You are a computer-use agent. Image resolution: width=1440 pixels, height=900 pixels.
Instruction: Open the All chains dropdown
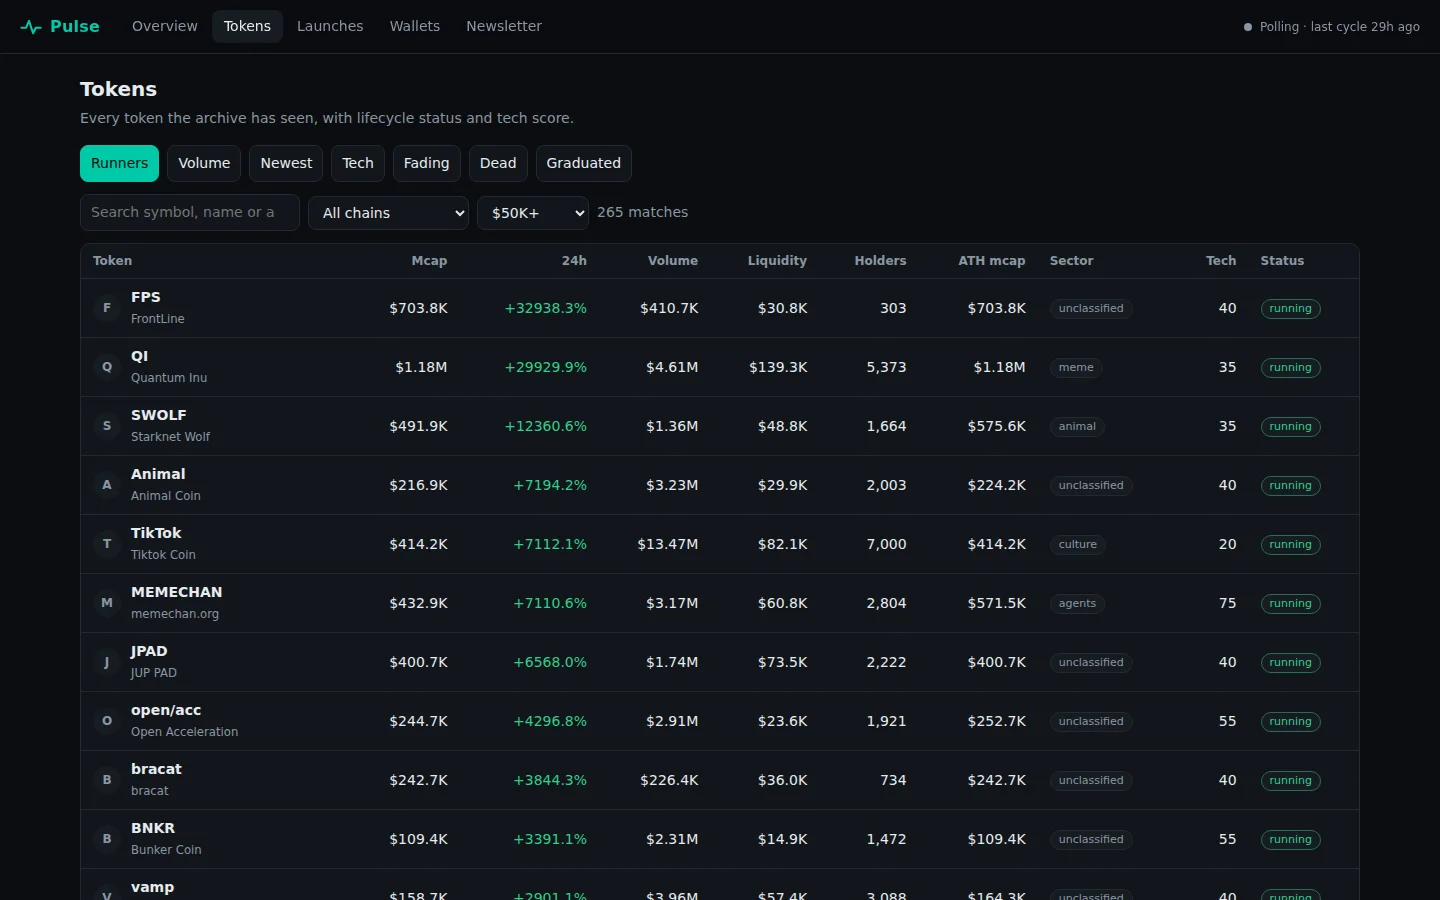point(389,213)
